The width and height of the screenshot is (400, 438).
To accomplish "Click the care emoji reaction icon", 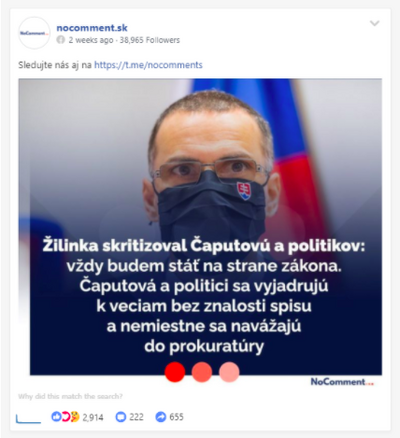I will pos(75,417).
